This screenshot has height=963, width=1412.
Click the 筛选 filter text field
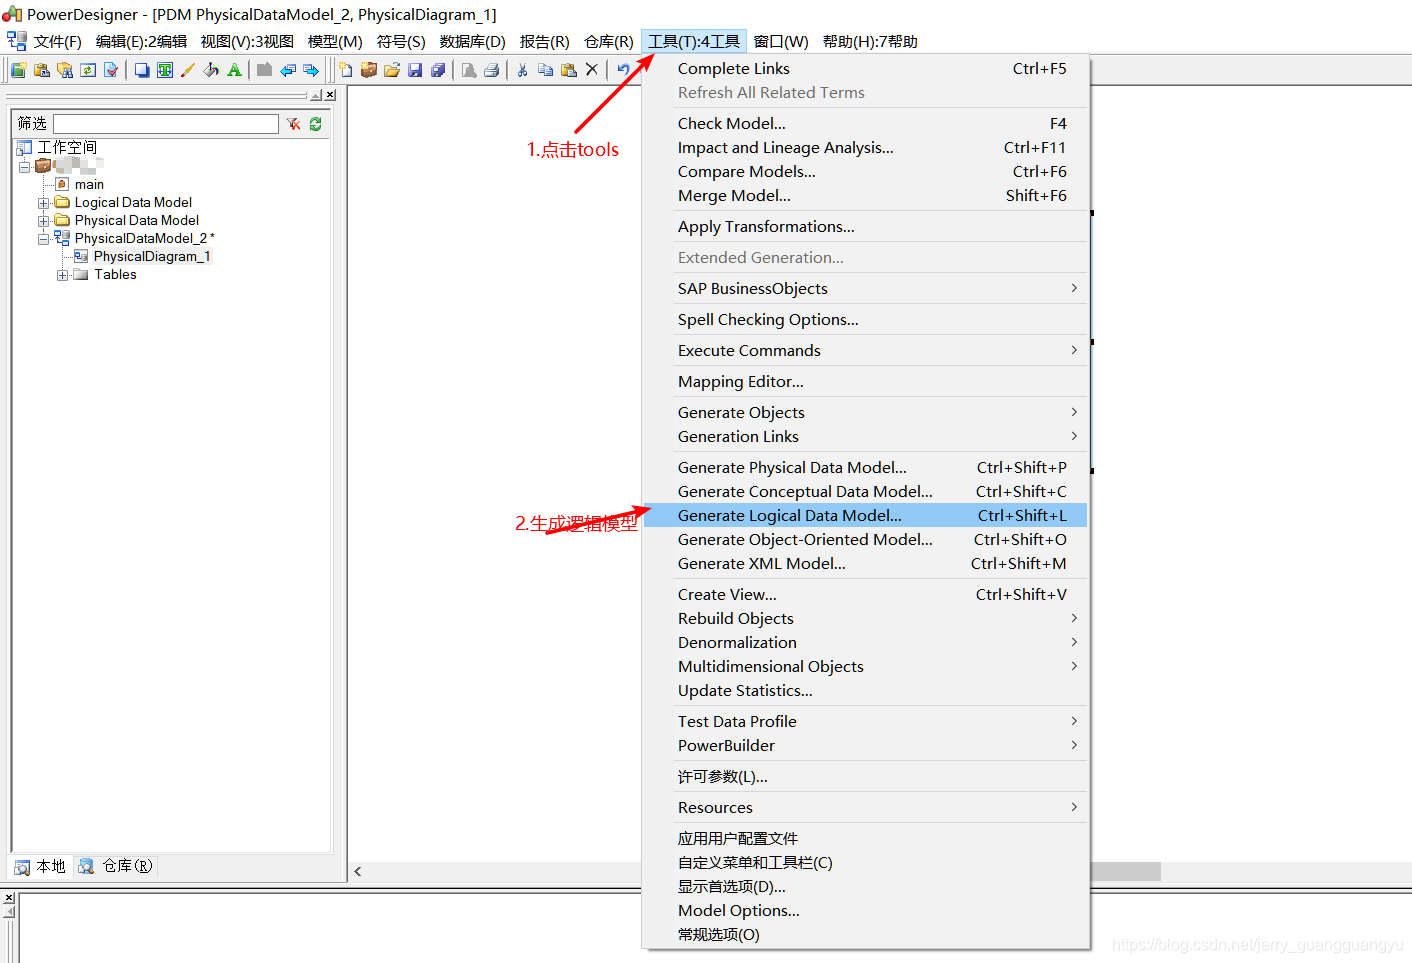[x=166, y=124]
